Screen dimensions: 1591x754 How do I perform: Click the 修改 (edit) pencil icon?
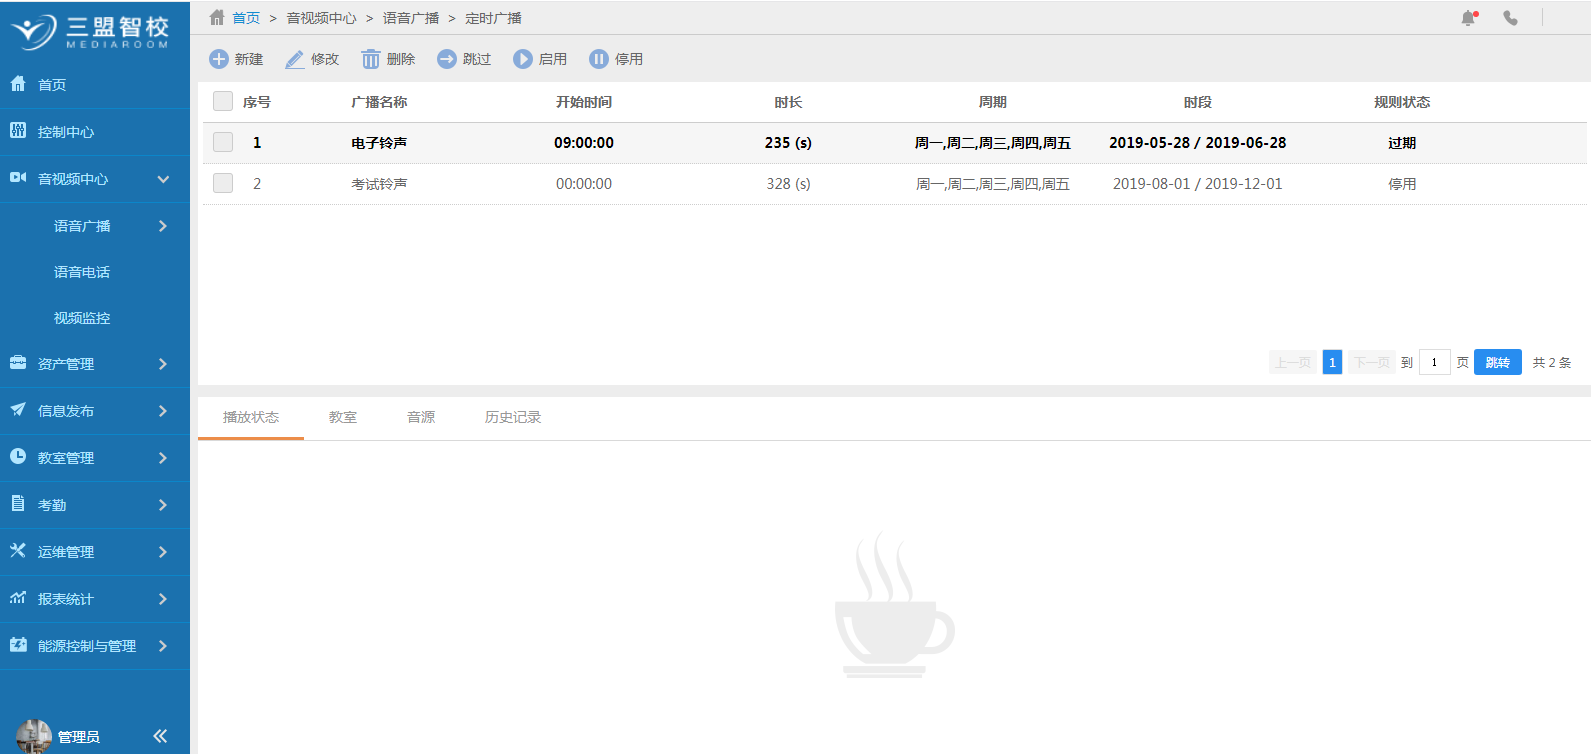pyautogui.click(x=295, y=60)
